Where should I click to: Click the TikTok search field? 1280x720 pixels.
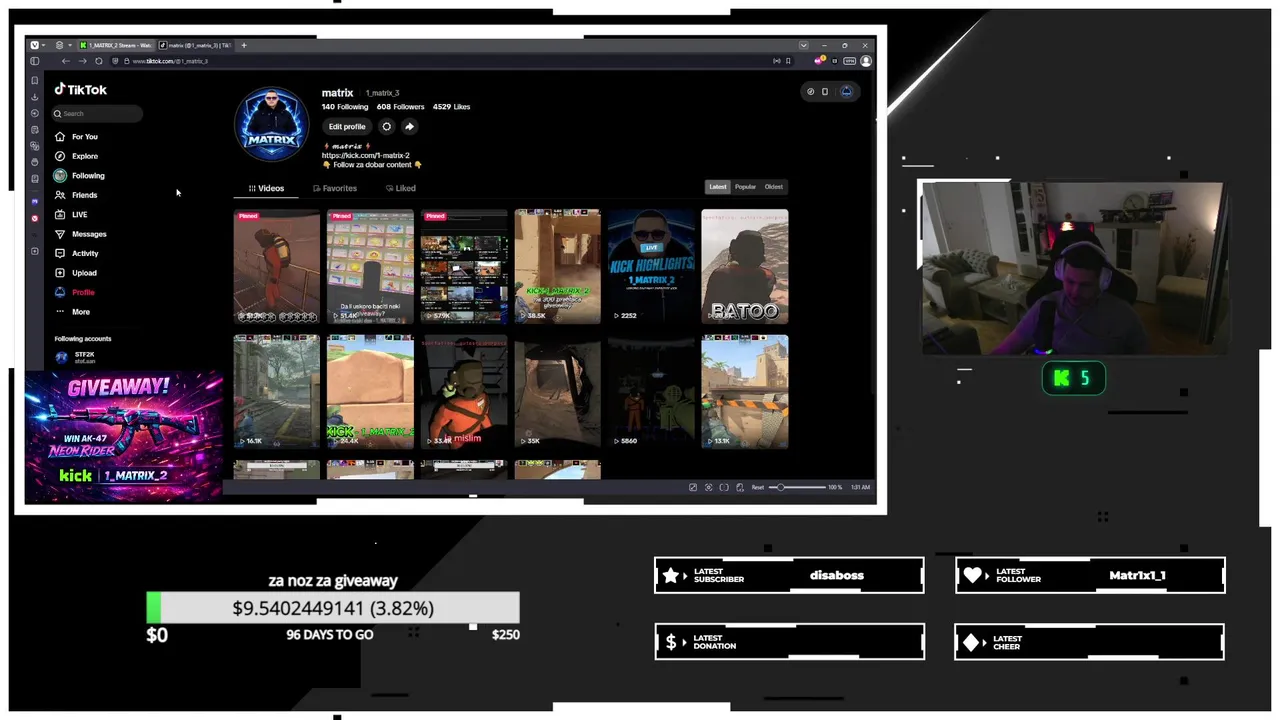(97, 114)
